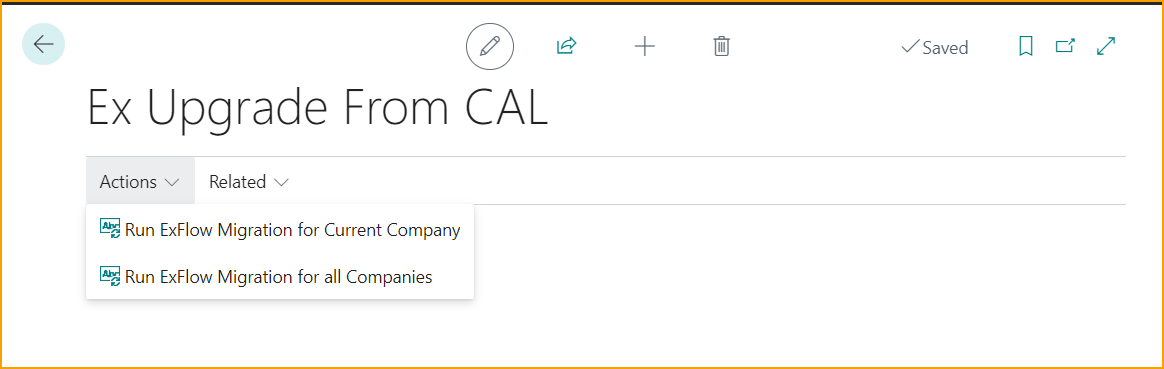Click the icon beside all Companies migration
1164x369 pixels.
point(110,276)
